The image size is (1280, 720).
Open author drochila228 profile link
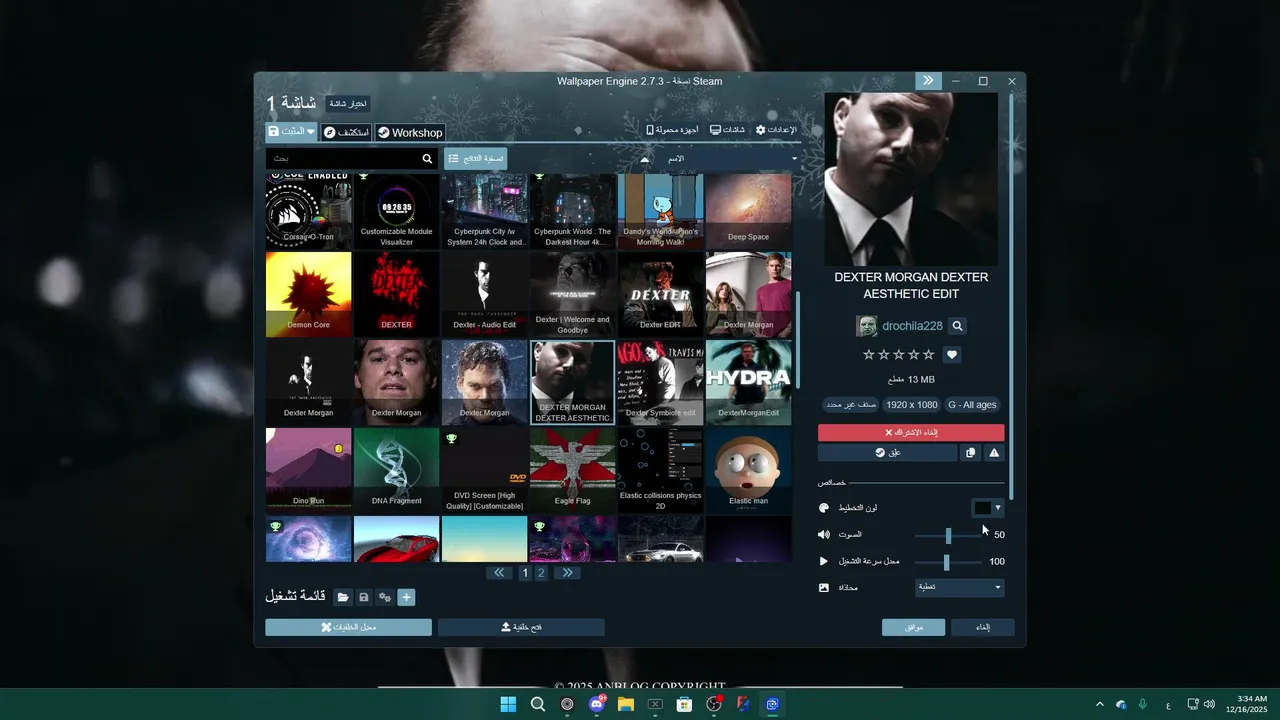pos(912,326)
